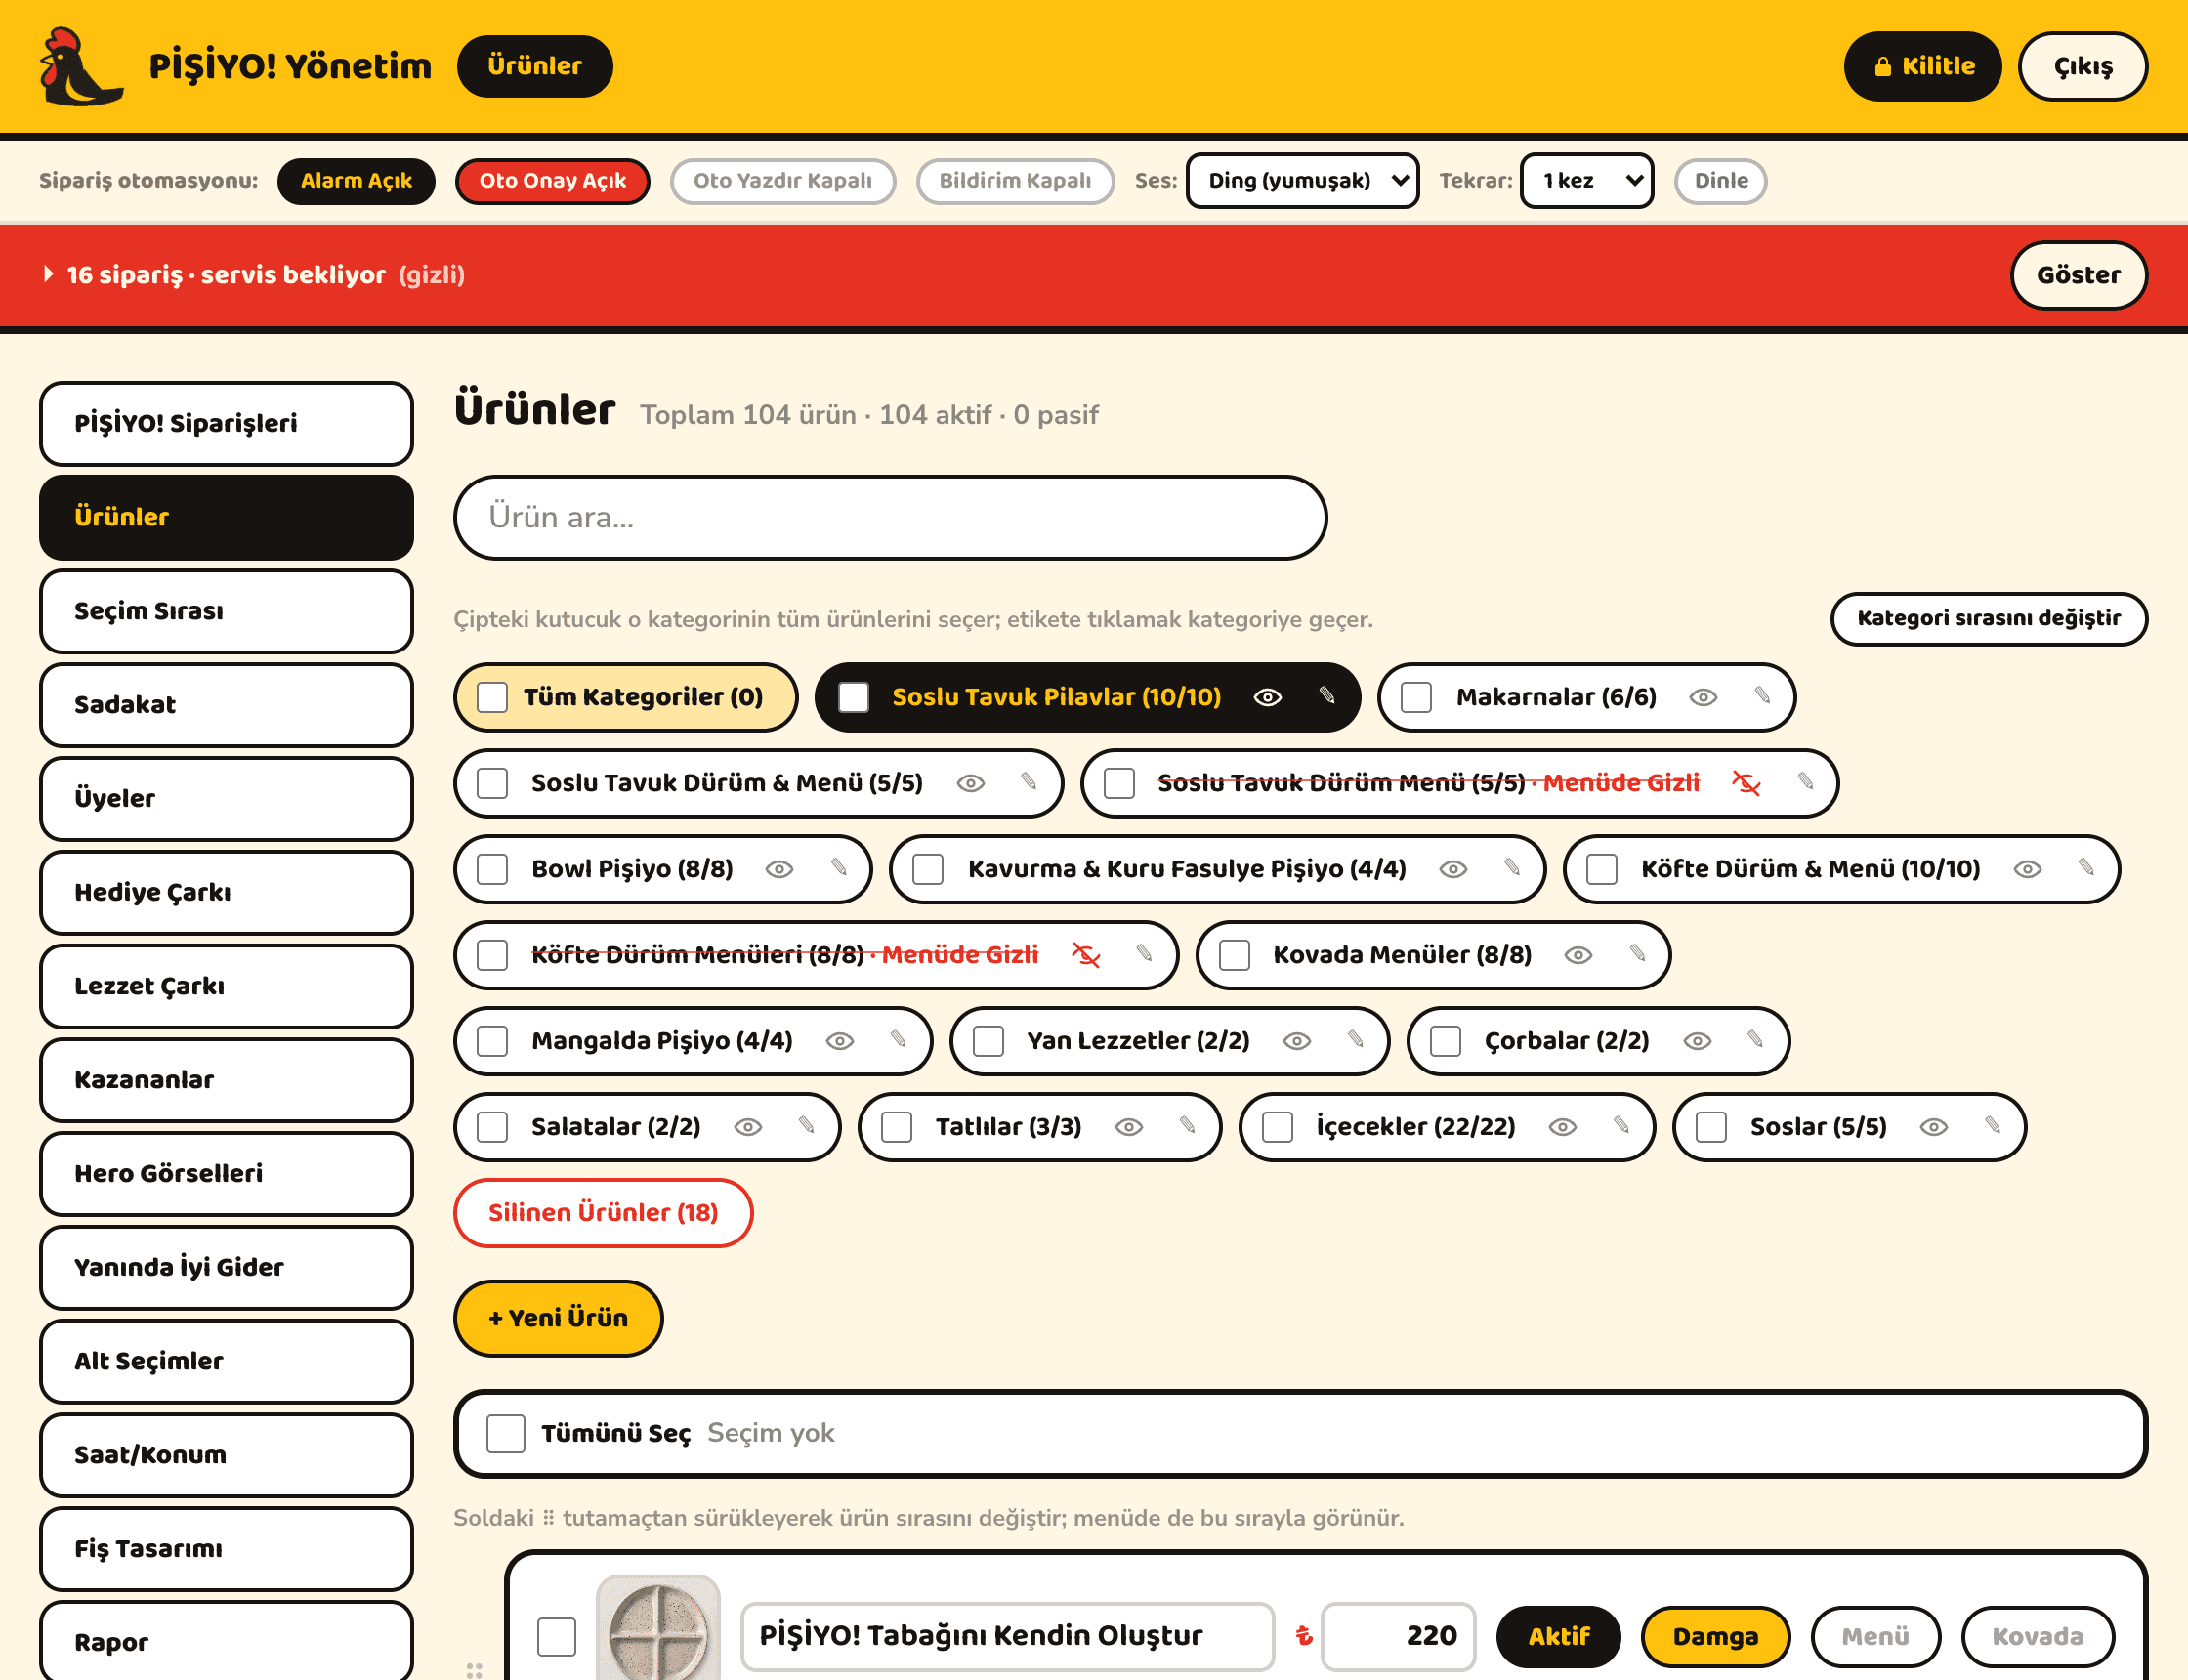Image resolution: width=2188 pixels, height=1680 pixels.
Task: Edit Kovada Menüler category pencil
Action: coord(1637,954)
